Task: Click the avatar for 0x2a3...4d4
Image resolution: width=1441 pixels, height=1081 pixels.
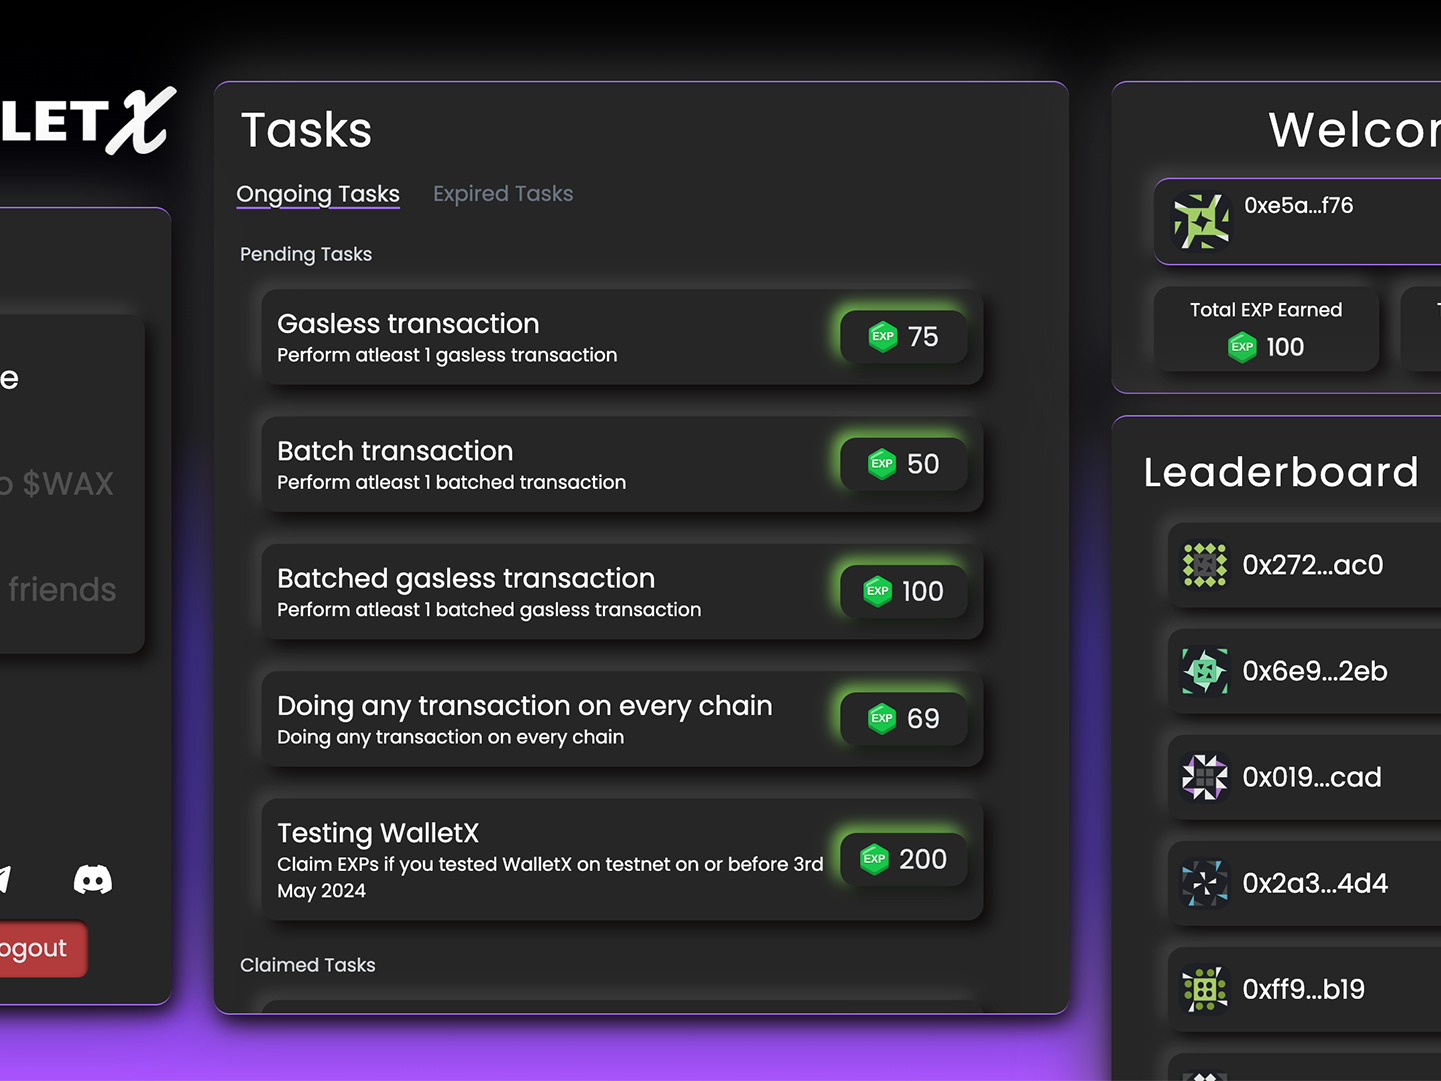Action: point(1205,883)
